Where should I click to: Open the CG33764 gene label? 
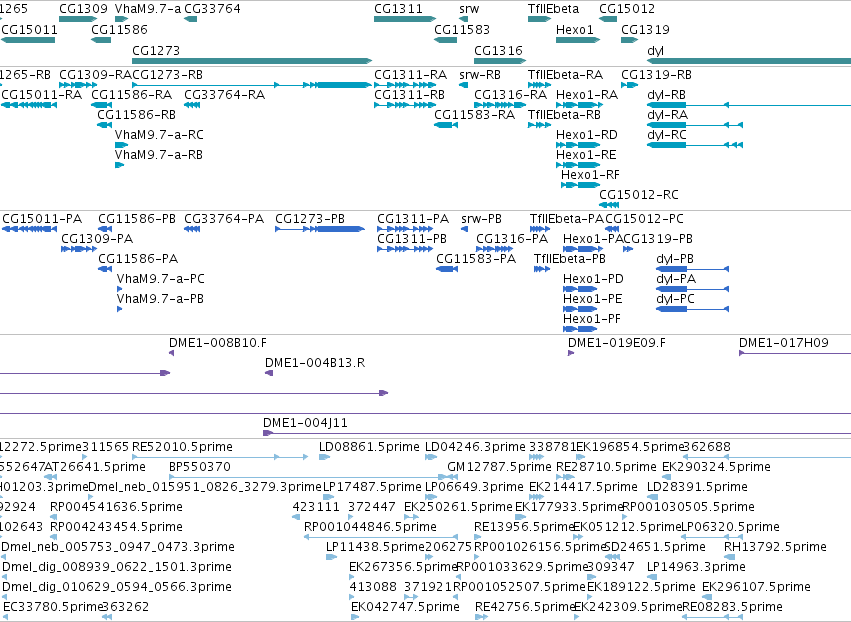(x=212, y=9)
